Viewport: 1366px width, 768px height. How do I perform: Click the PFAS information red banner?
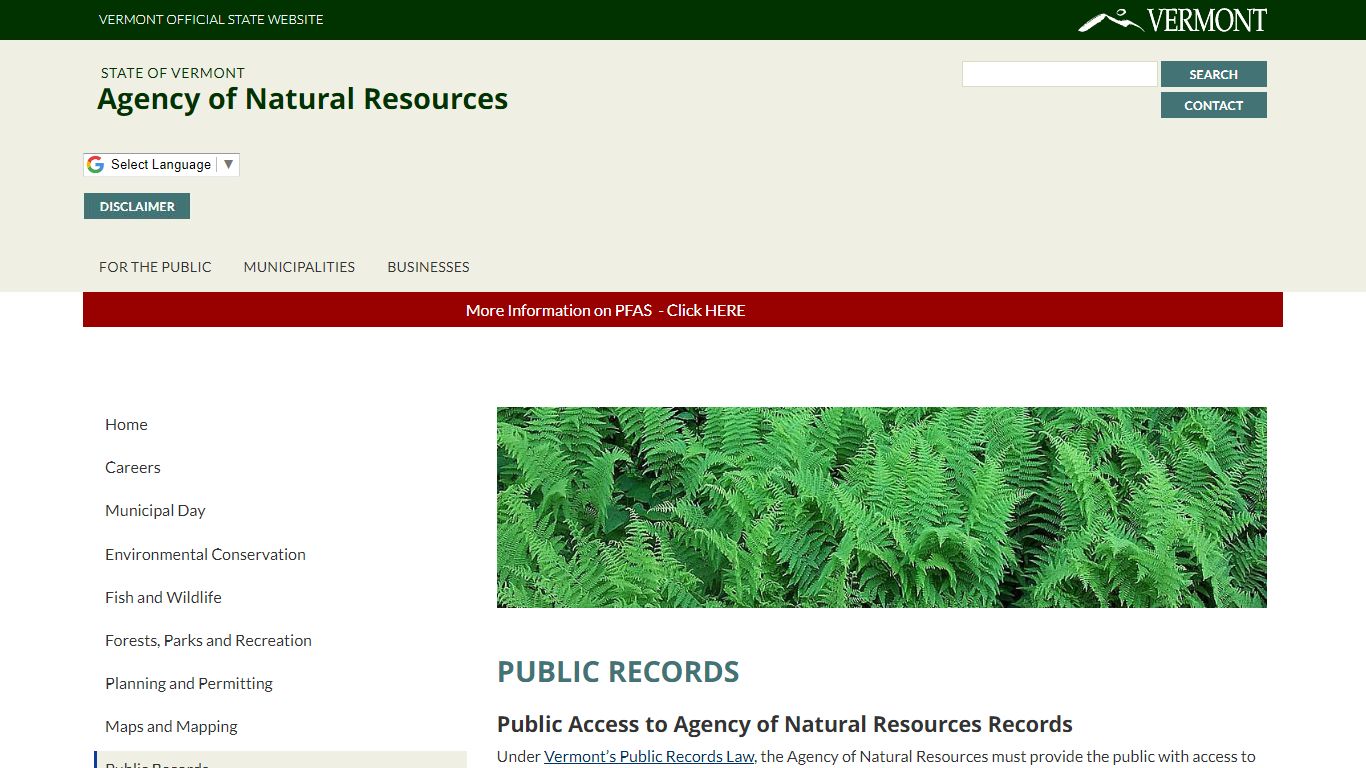pyautogui.click(x=683, y=310)
